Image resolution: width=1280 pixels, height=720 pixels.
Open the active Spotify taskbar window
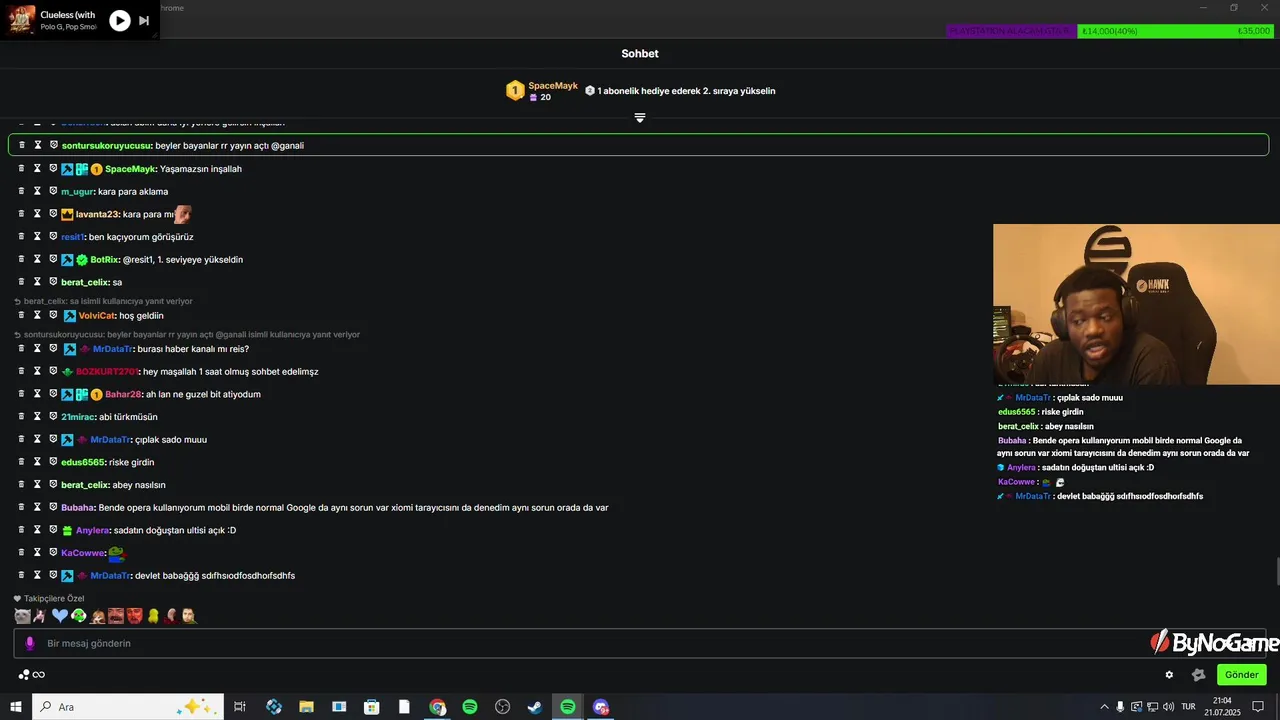click(567, 707)
